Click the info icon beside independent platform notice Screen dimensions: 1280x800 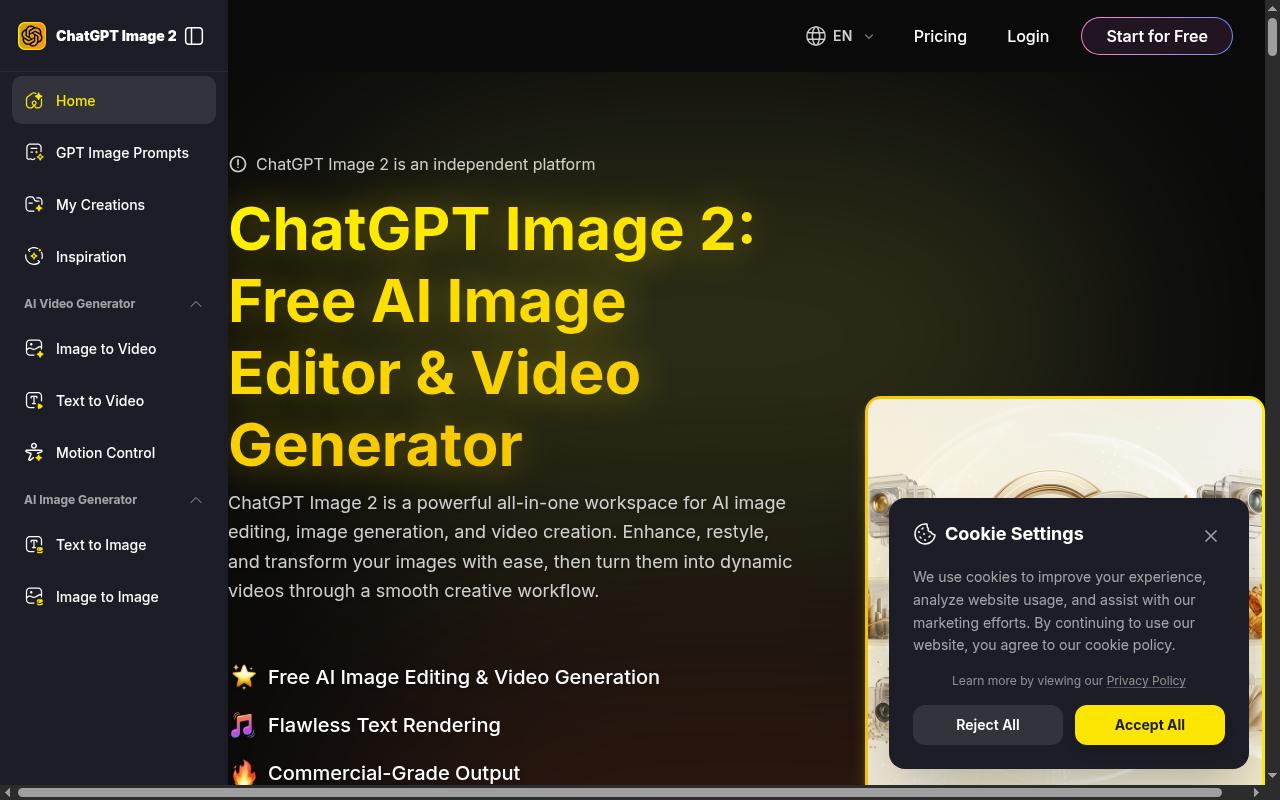coord(238,164)
